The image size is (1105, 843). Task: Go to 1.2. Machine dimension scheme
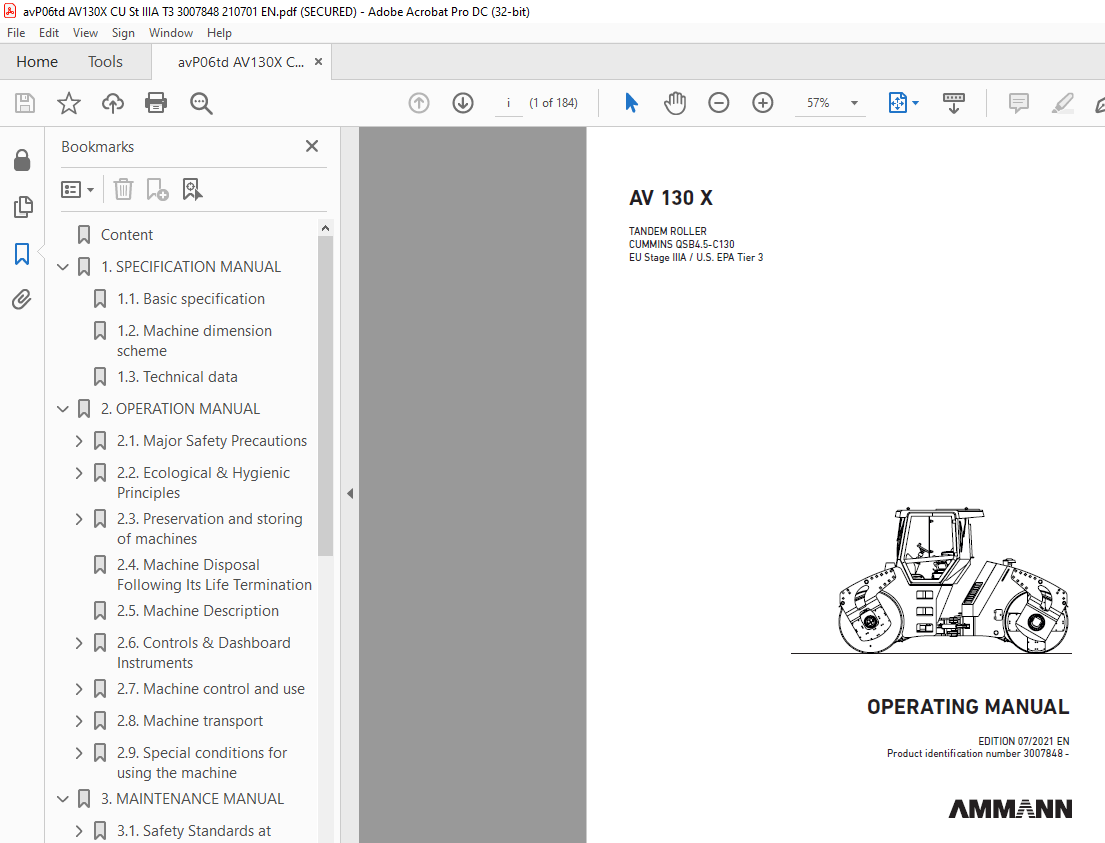(195, 340)
